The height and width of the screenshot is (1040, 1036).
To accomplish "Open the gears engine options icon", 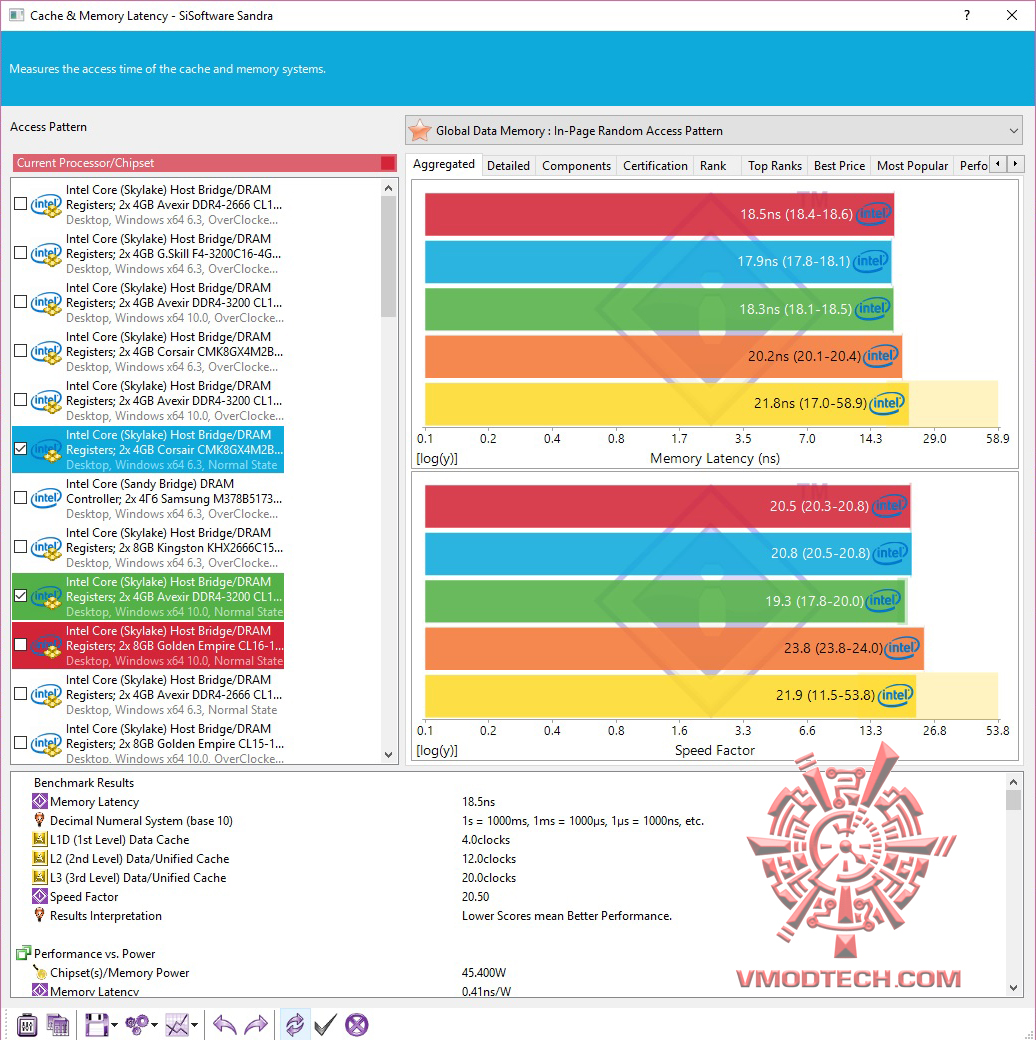I will coord(137,1025).
